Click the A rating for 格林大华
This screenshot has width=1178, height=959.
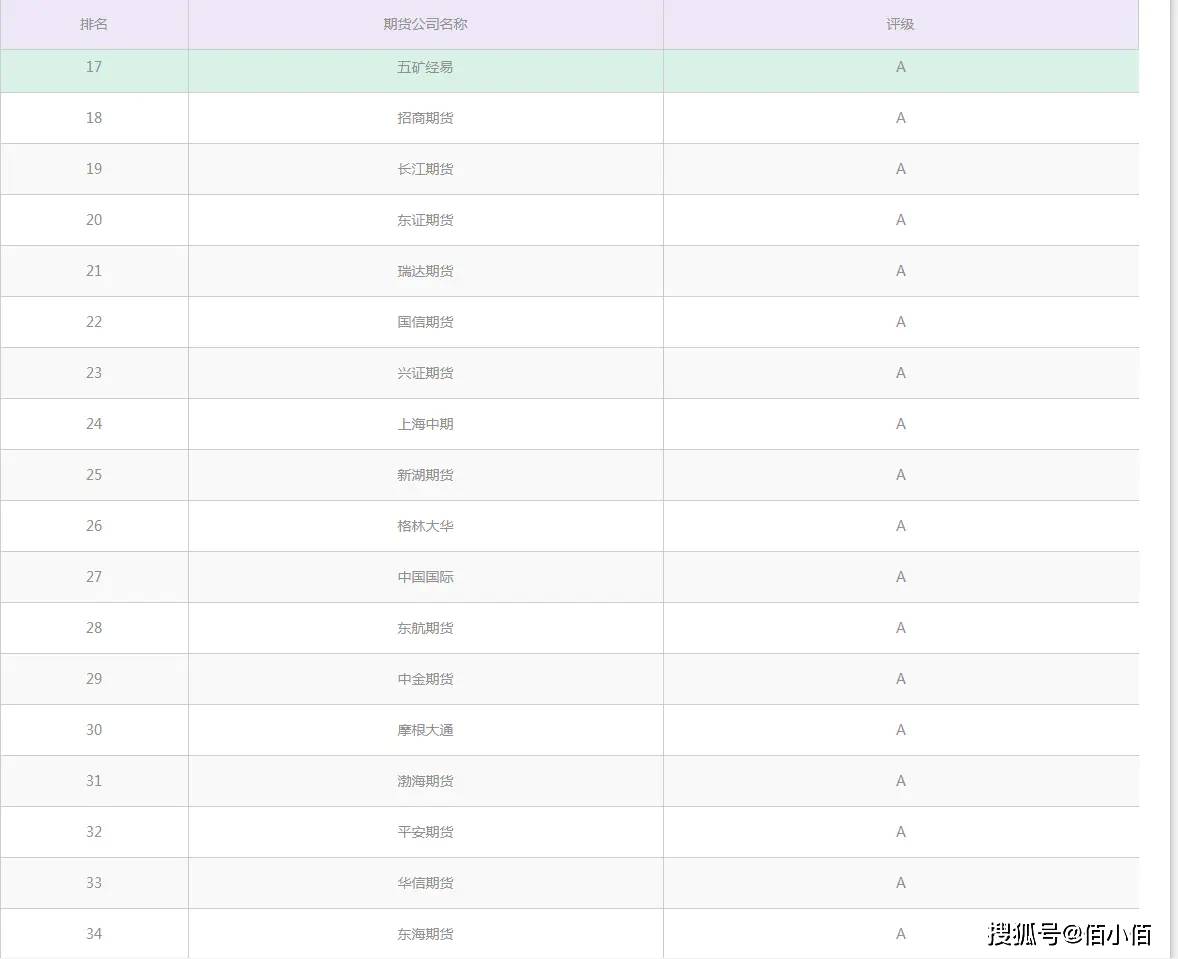[901, 526]
